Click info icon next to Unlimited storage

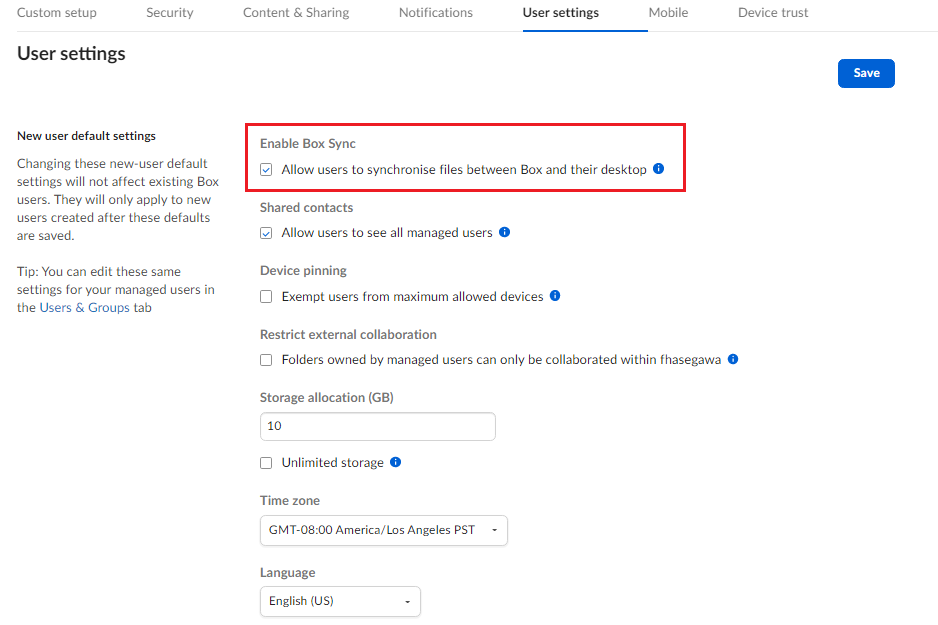click(x=395, y=462)
